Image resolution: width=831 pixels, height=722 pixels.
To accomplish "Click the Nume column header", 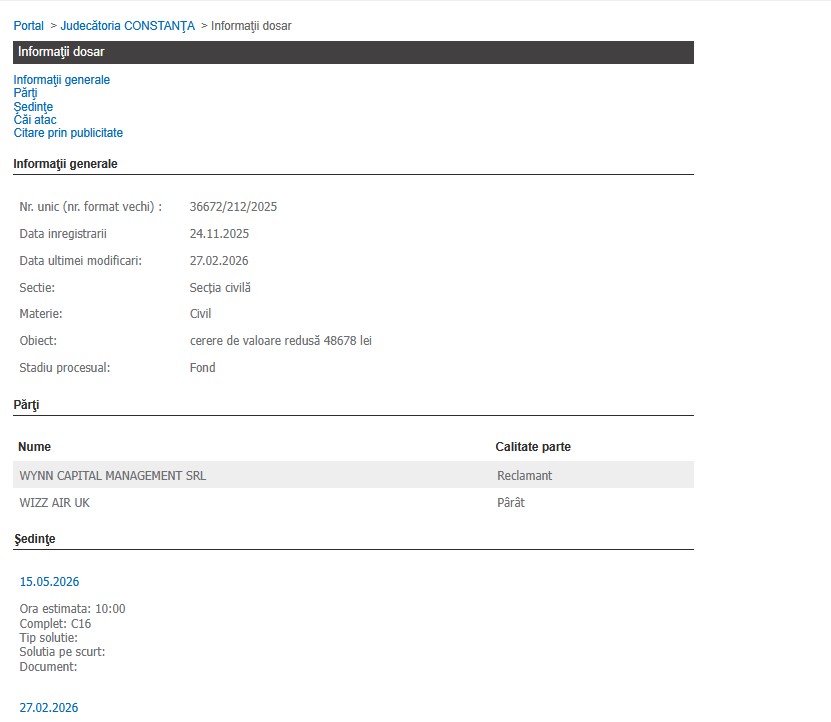I will point(34,447).
